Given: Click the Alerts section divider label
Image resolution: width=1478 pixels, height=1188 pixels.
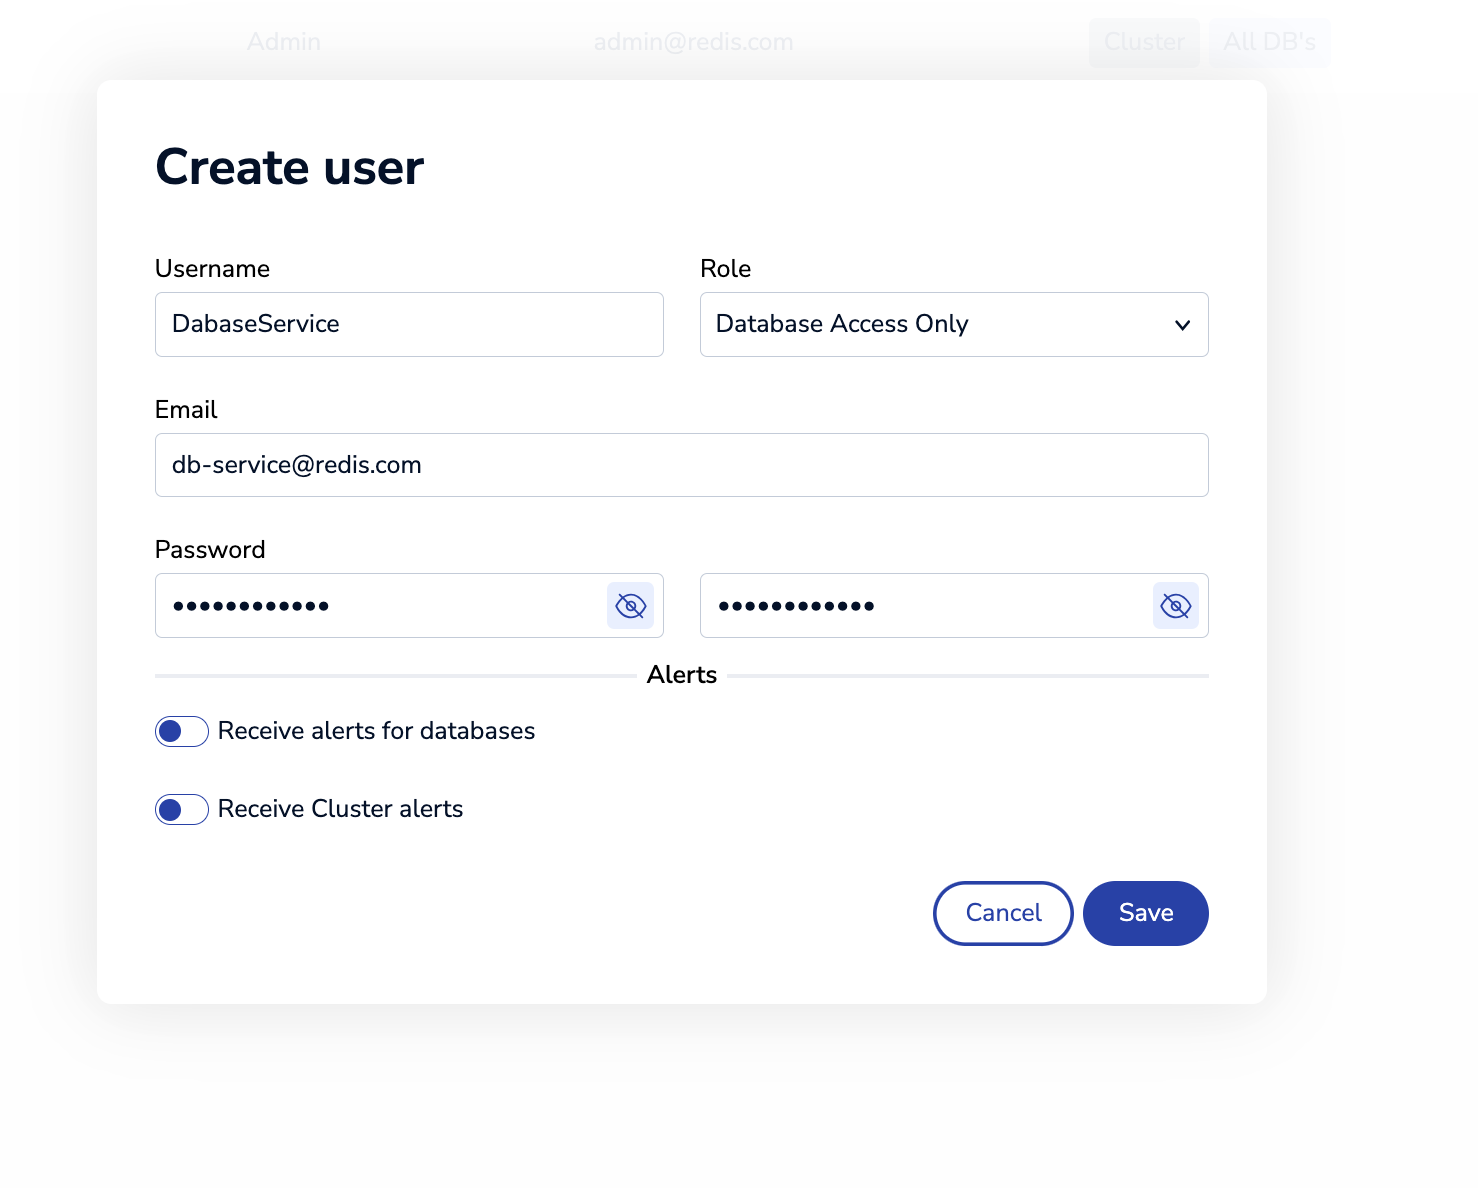Looking at the screenshot, I should [682, 675].
